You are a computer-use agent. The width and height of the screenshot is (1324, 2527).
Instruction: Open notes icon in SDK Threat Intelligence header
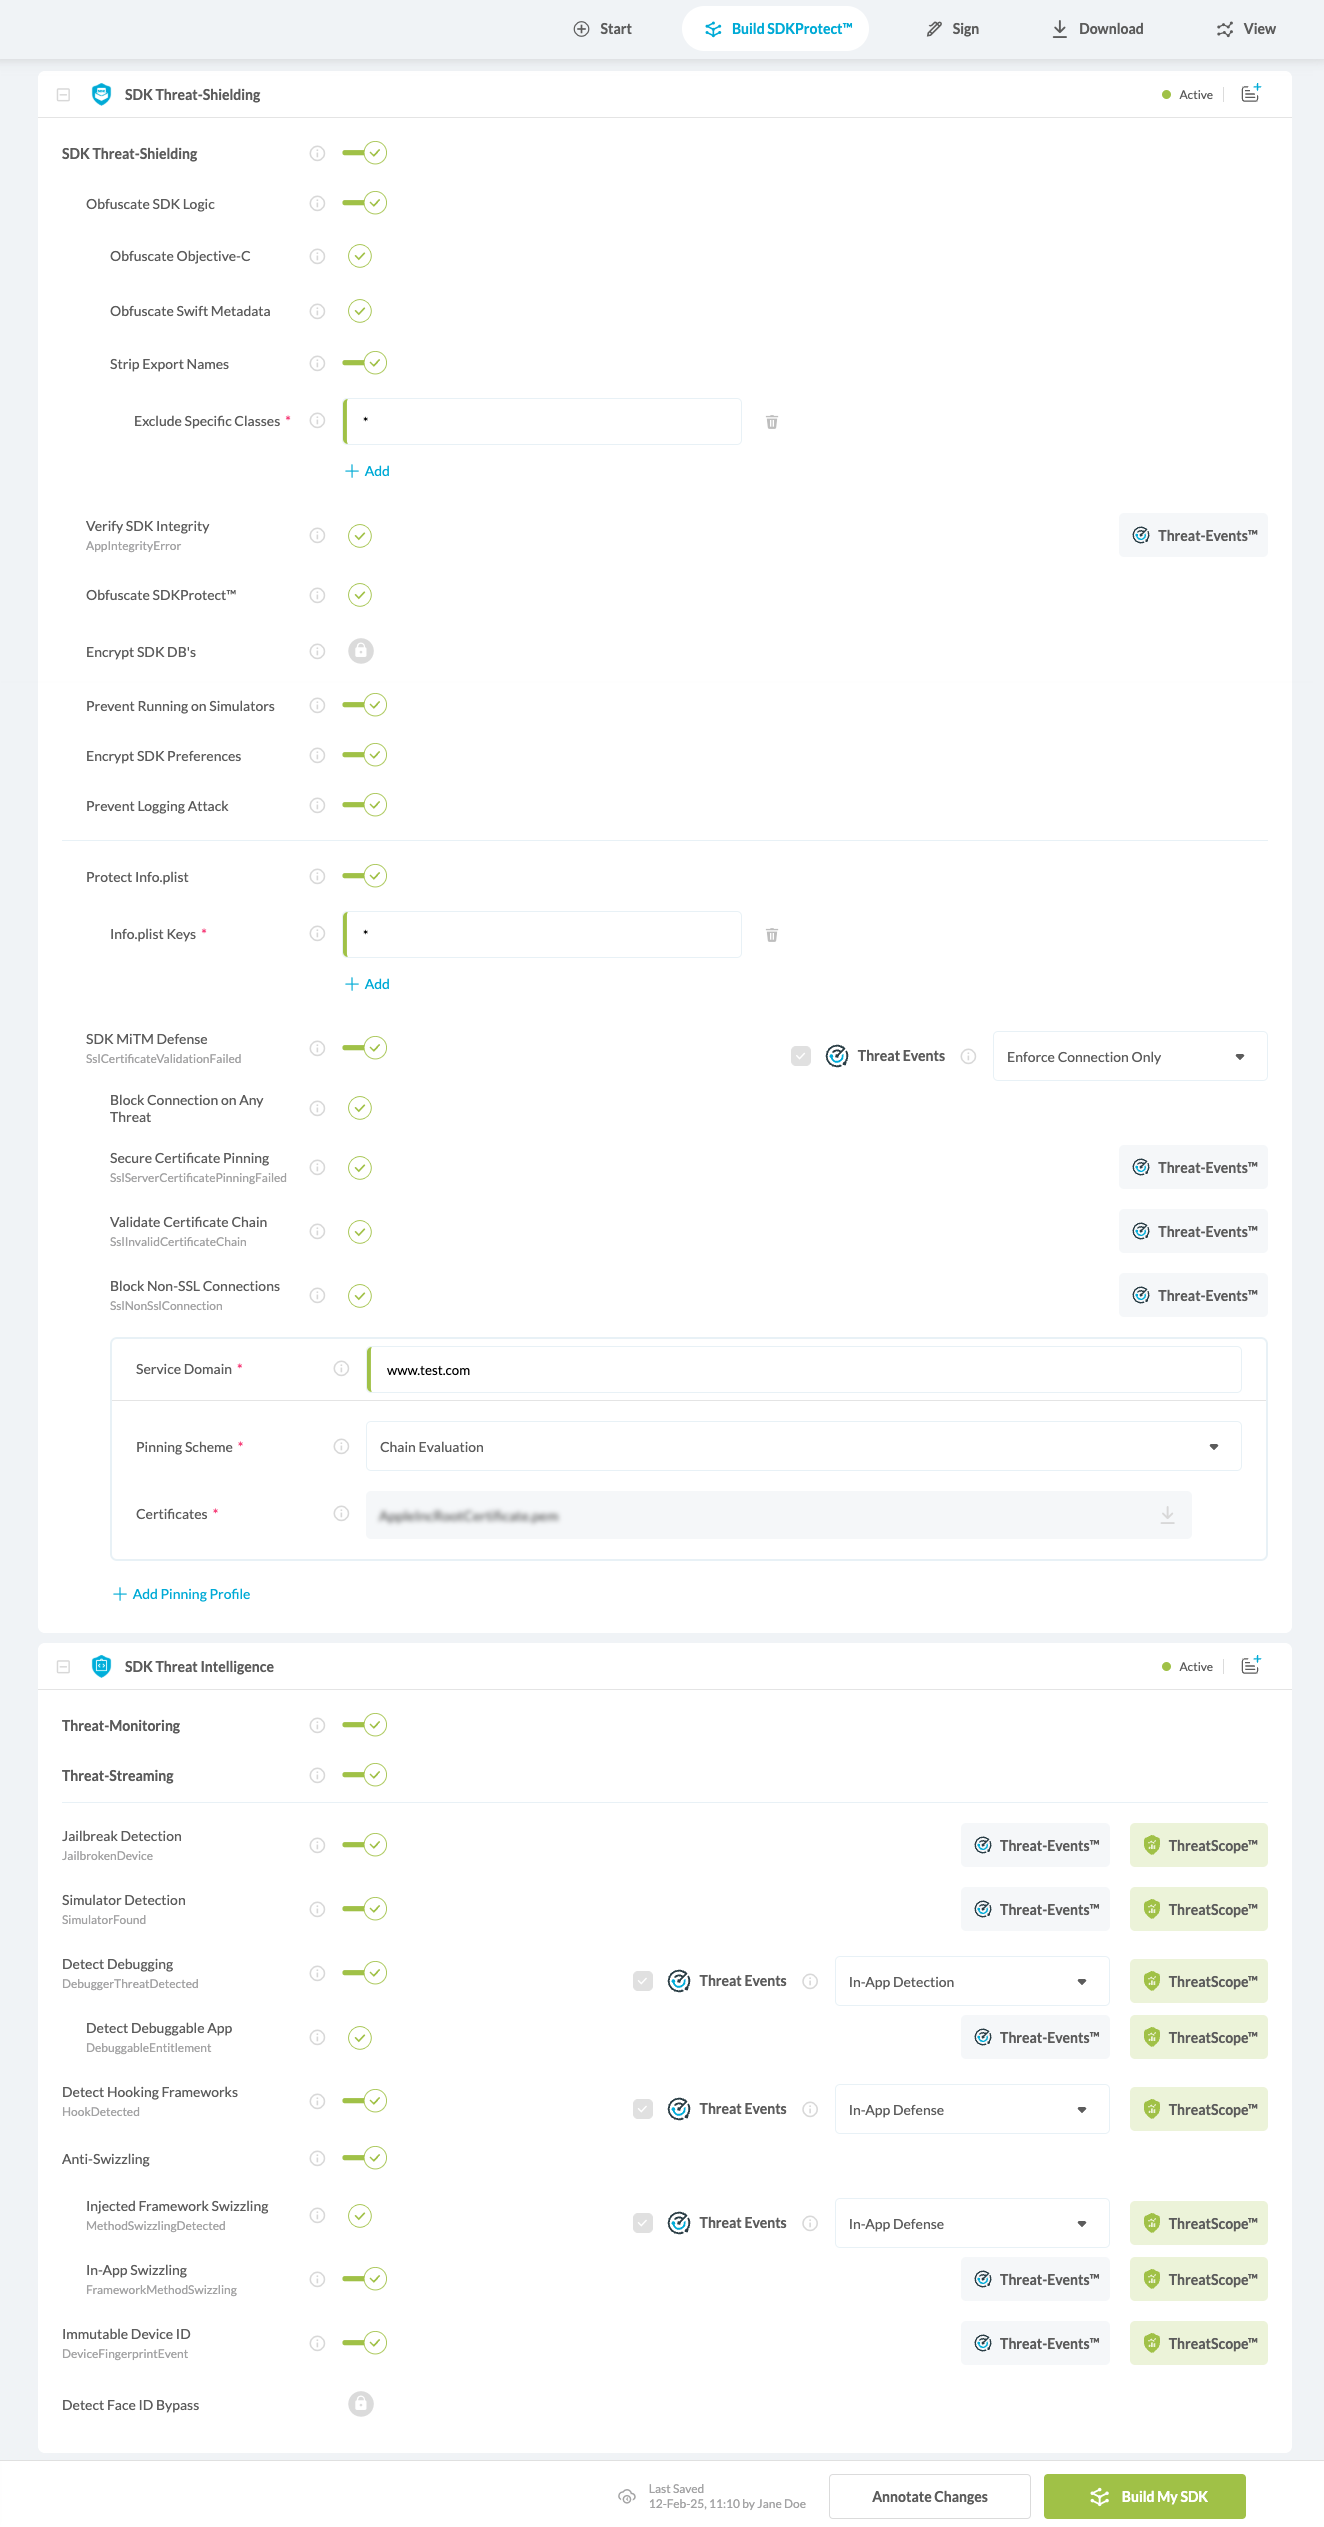[x=1250, y=1666]
